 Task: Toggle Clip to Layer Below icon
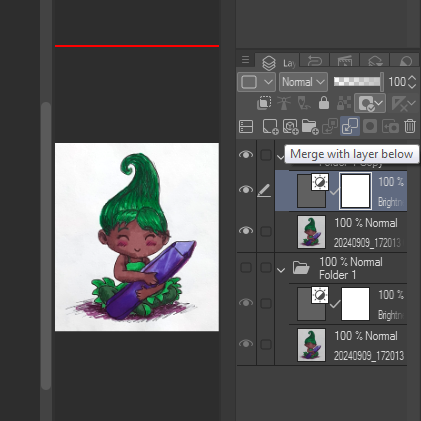click(264, 103)
